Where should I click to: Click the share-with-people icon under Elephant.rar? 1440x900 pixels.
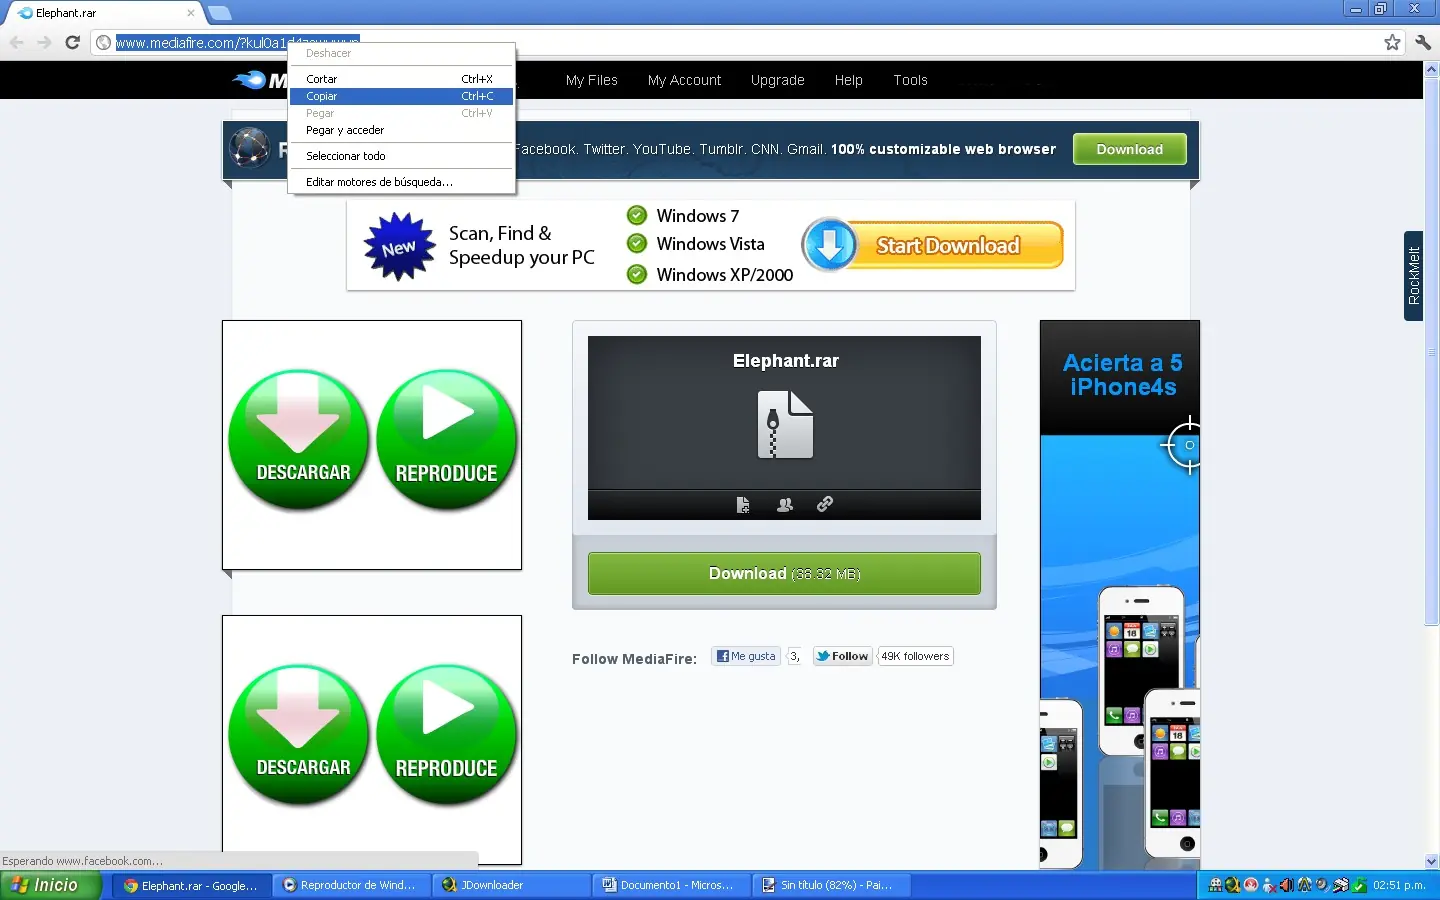coord(785,505)
